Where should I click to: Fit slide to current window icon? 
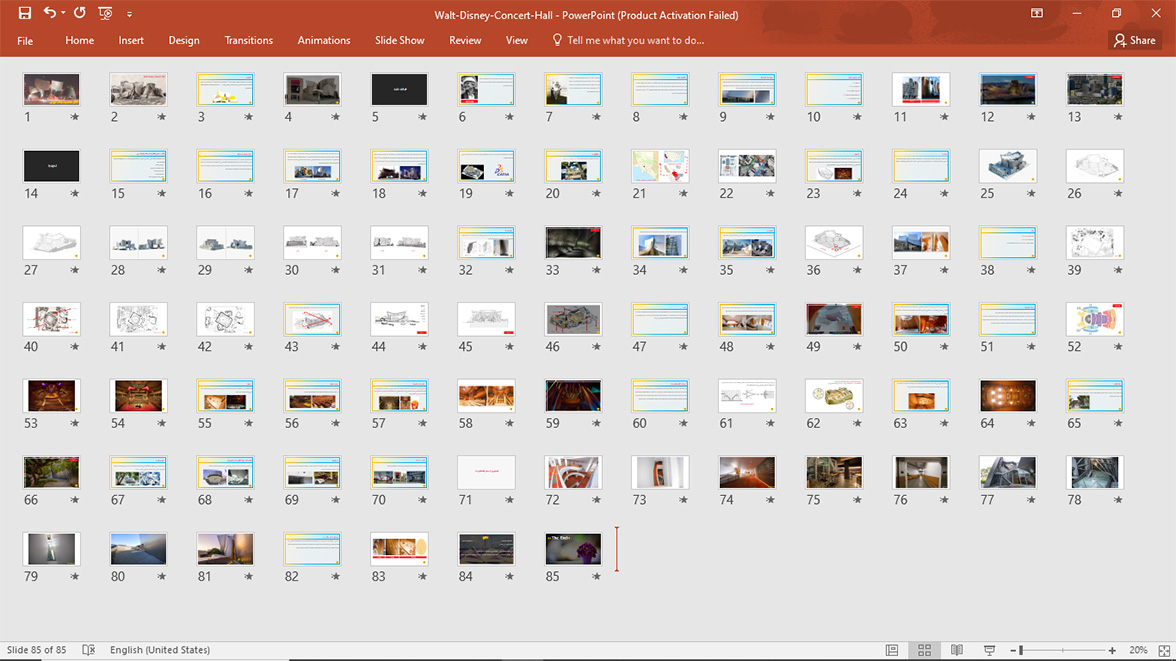pos(1164,650)
